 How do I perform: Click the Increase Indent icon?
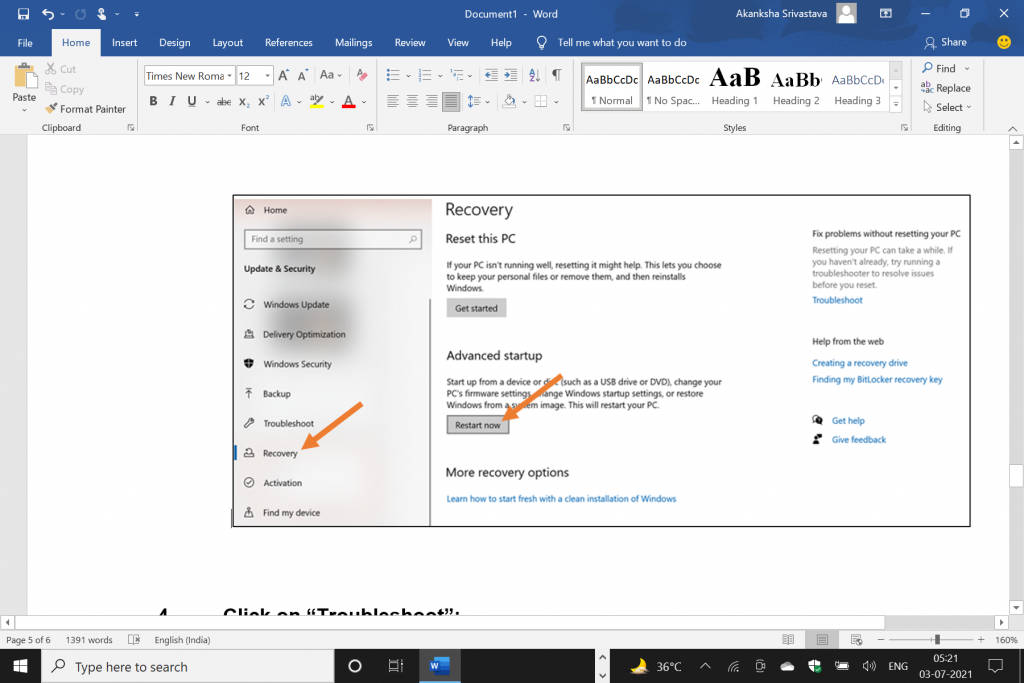(x=509, y=76)
